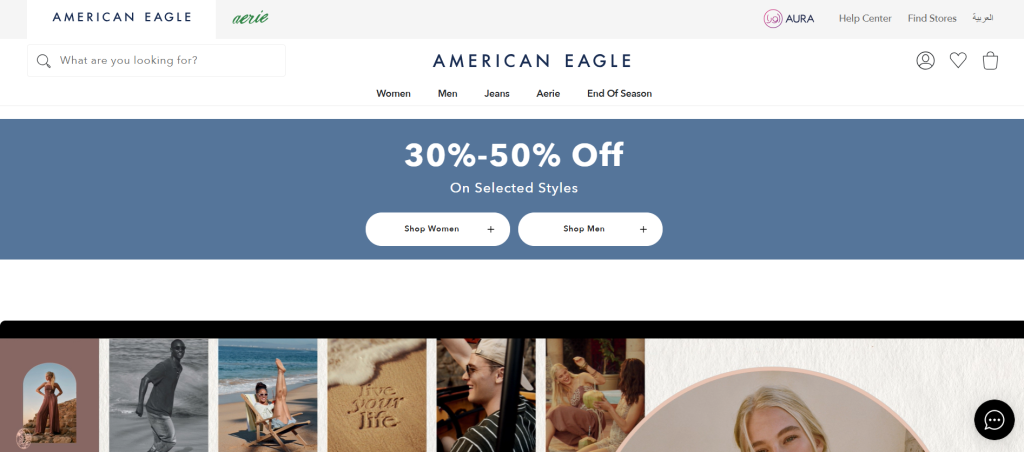Expand the plus on Shop Men
Viewport: 1024px width, 452px height.
point(643,229)
